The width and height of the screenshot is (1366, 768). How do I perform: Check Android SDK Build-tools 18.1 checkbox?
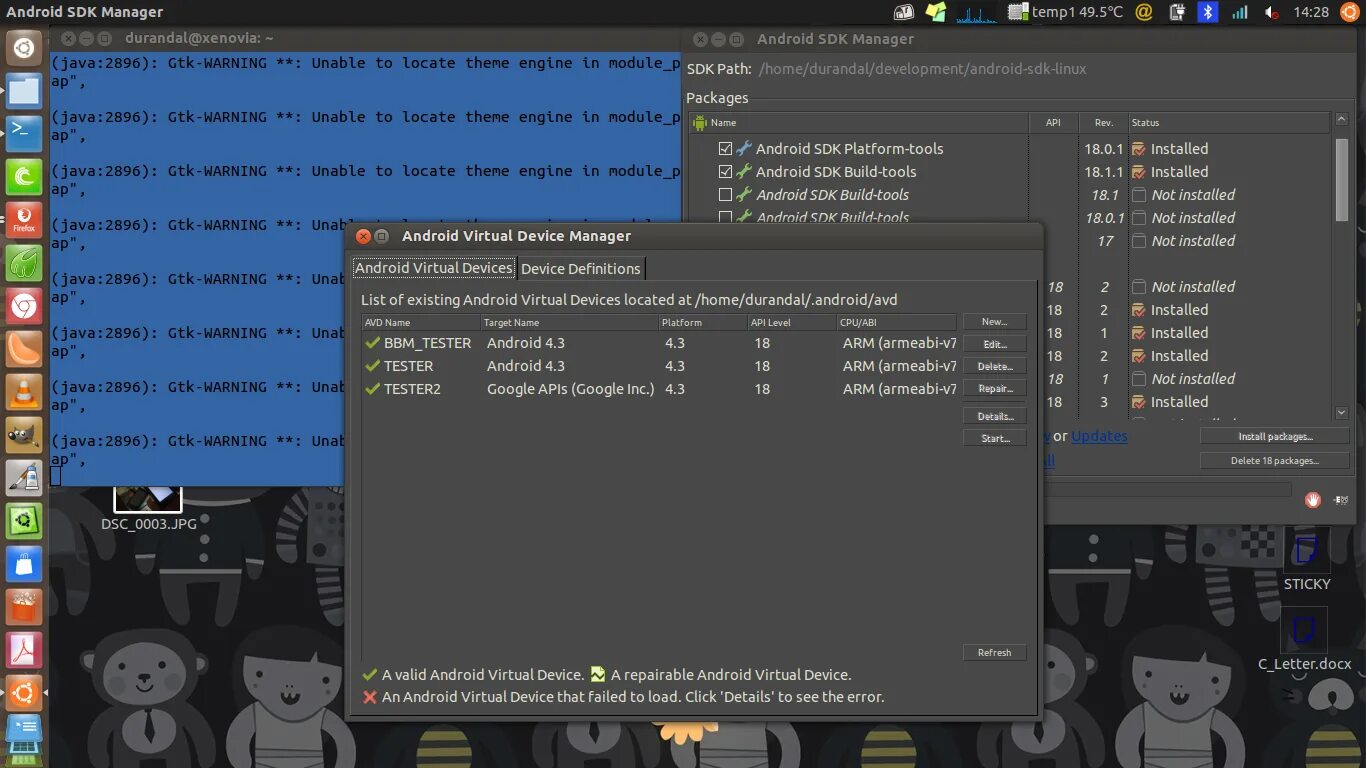(x=725, y=194)
